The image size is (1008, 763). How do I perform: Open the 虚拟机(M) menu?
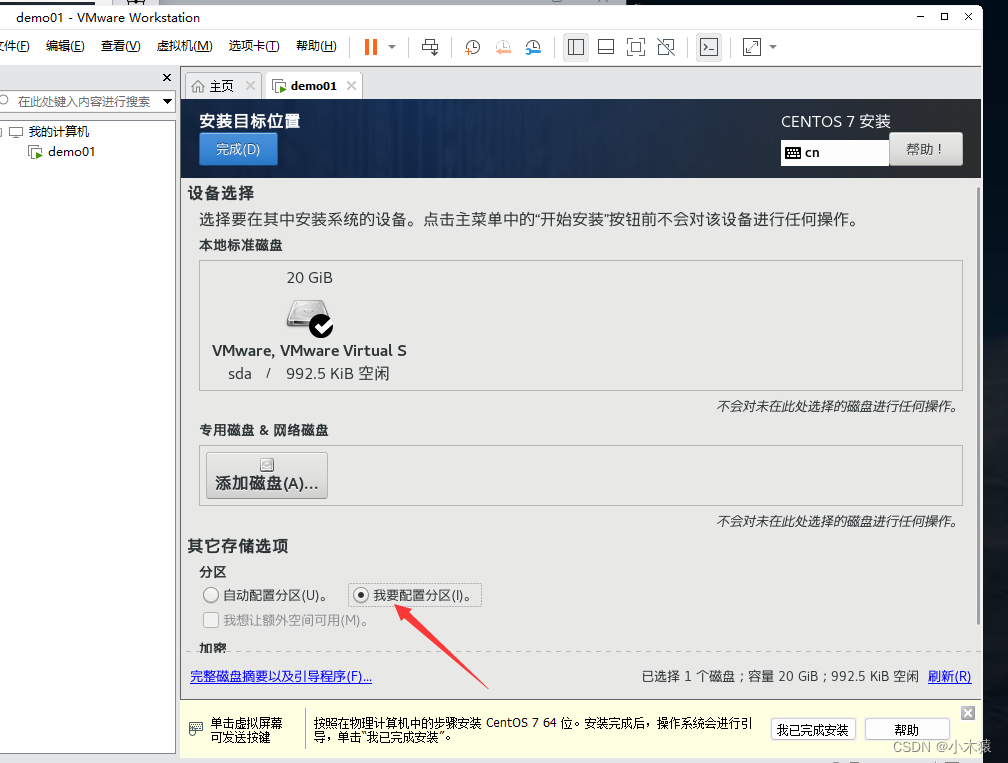coord(184,46)
